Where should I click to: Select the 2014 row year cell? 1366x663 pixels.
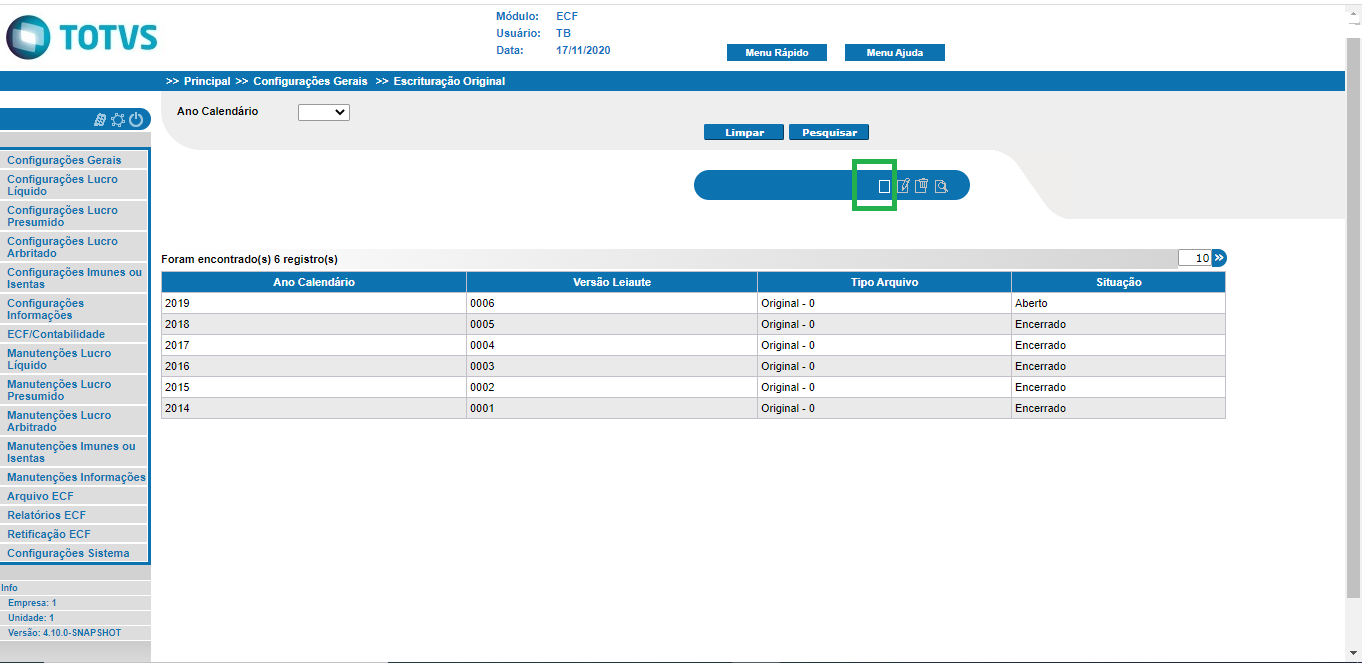[314, 408]
